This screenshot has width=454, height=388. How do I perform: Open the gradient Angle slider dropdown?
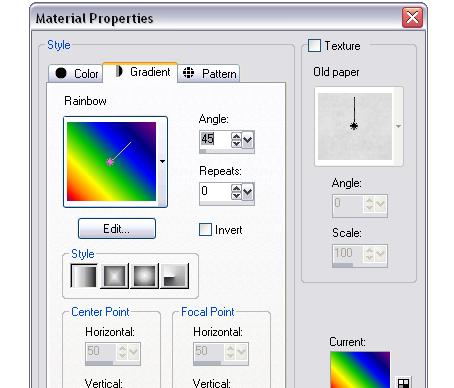coord(248,140)
